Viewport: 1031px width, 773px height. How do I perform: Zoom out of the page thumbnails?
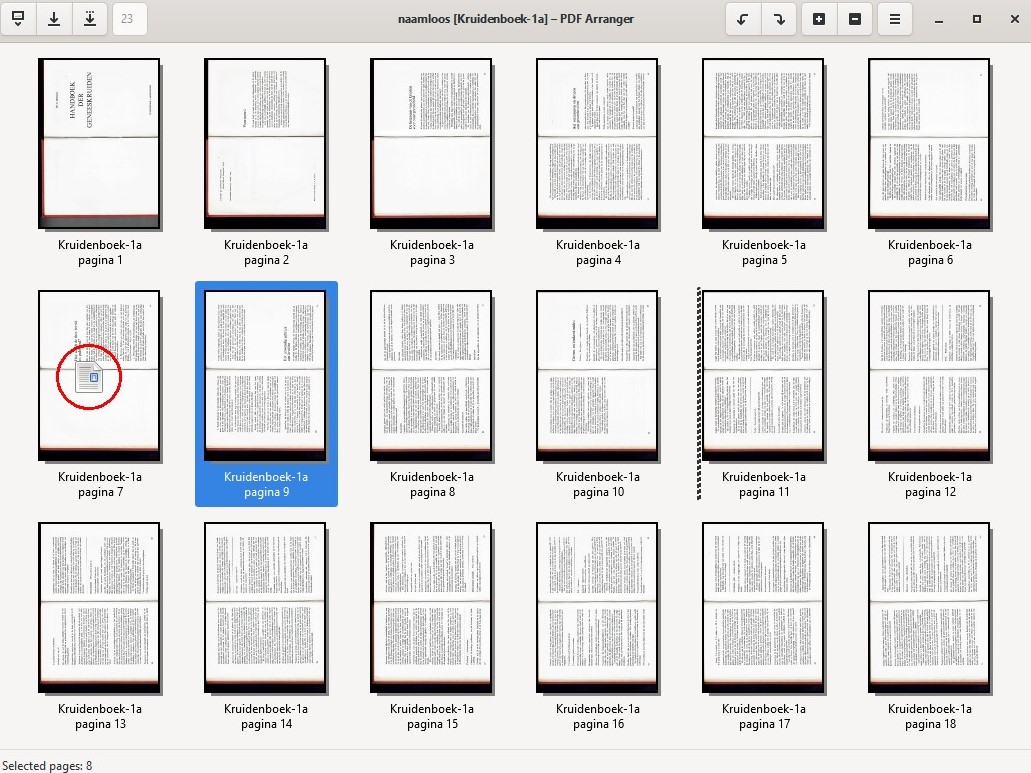click(x=855, y=19)
